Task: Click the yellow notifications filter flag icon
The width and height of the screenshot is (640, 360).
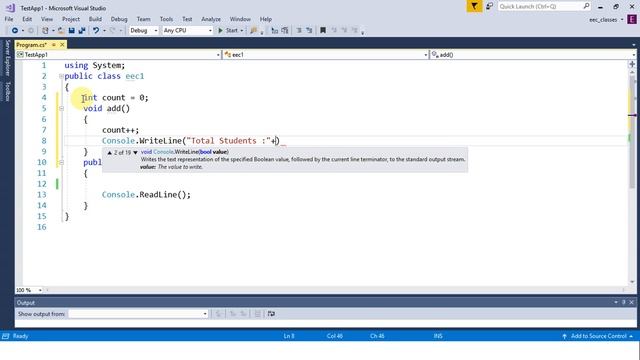Action: tap(474, 6)
